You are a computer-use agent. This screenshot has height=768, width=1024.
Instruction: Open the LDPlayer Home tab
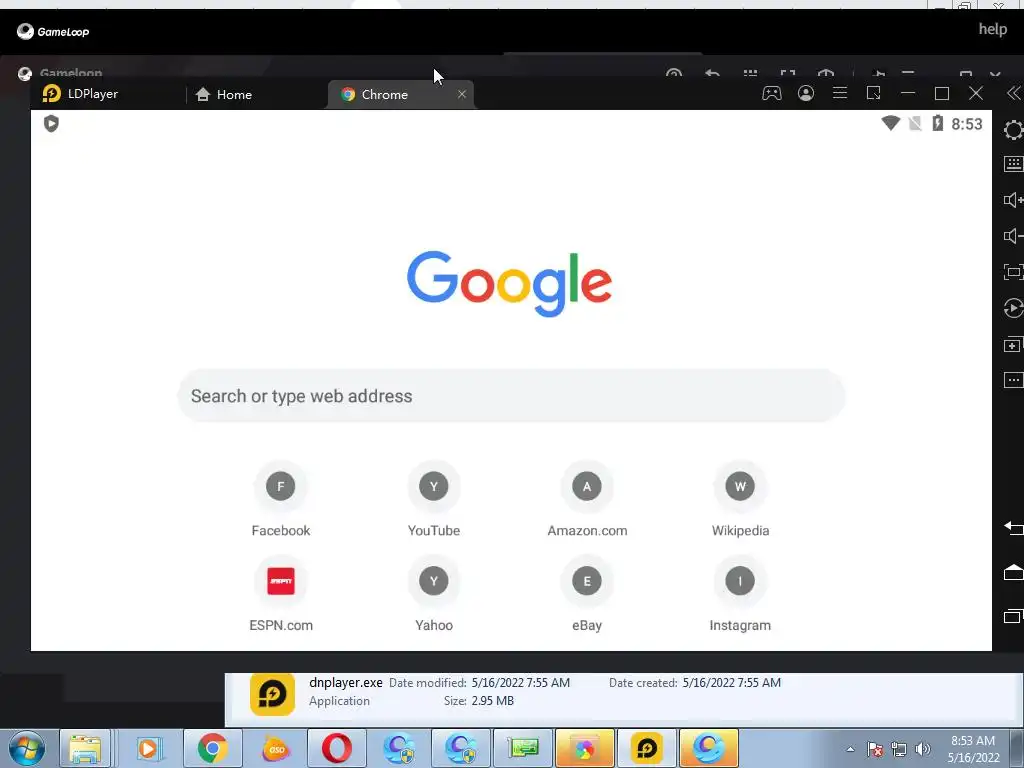click(224, 95)
